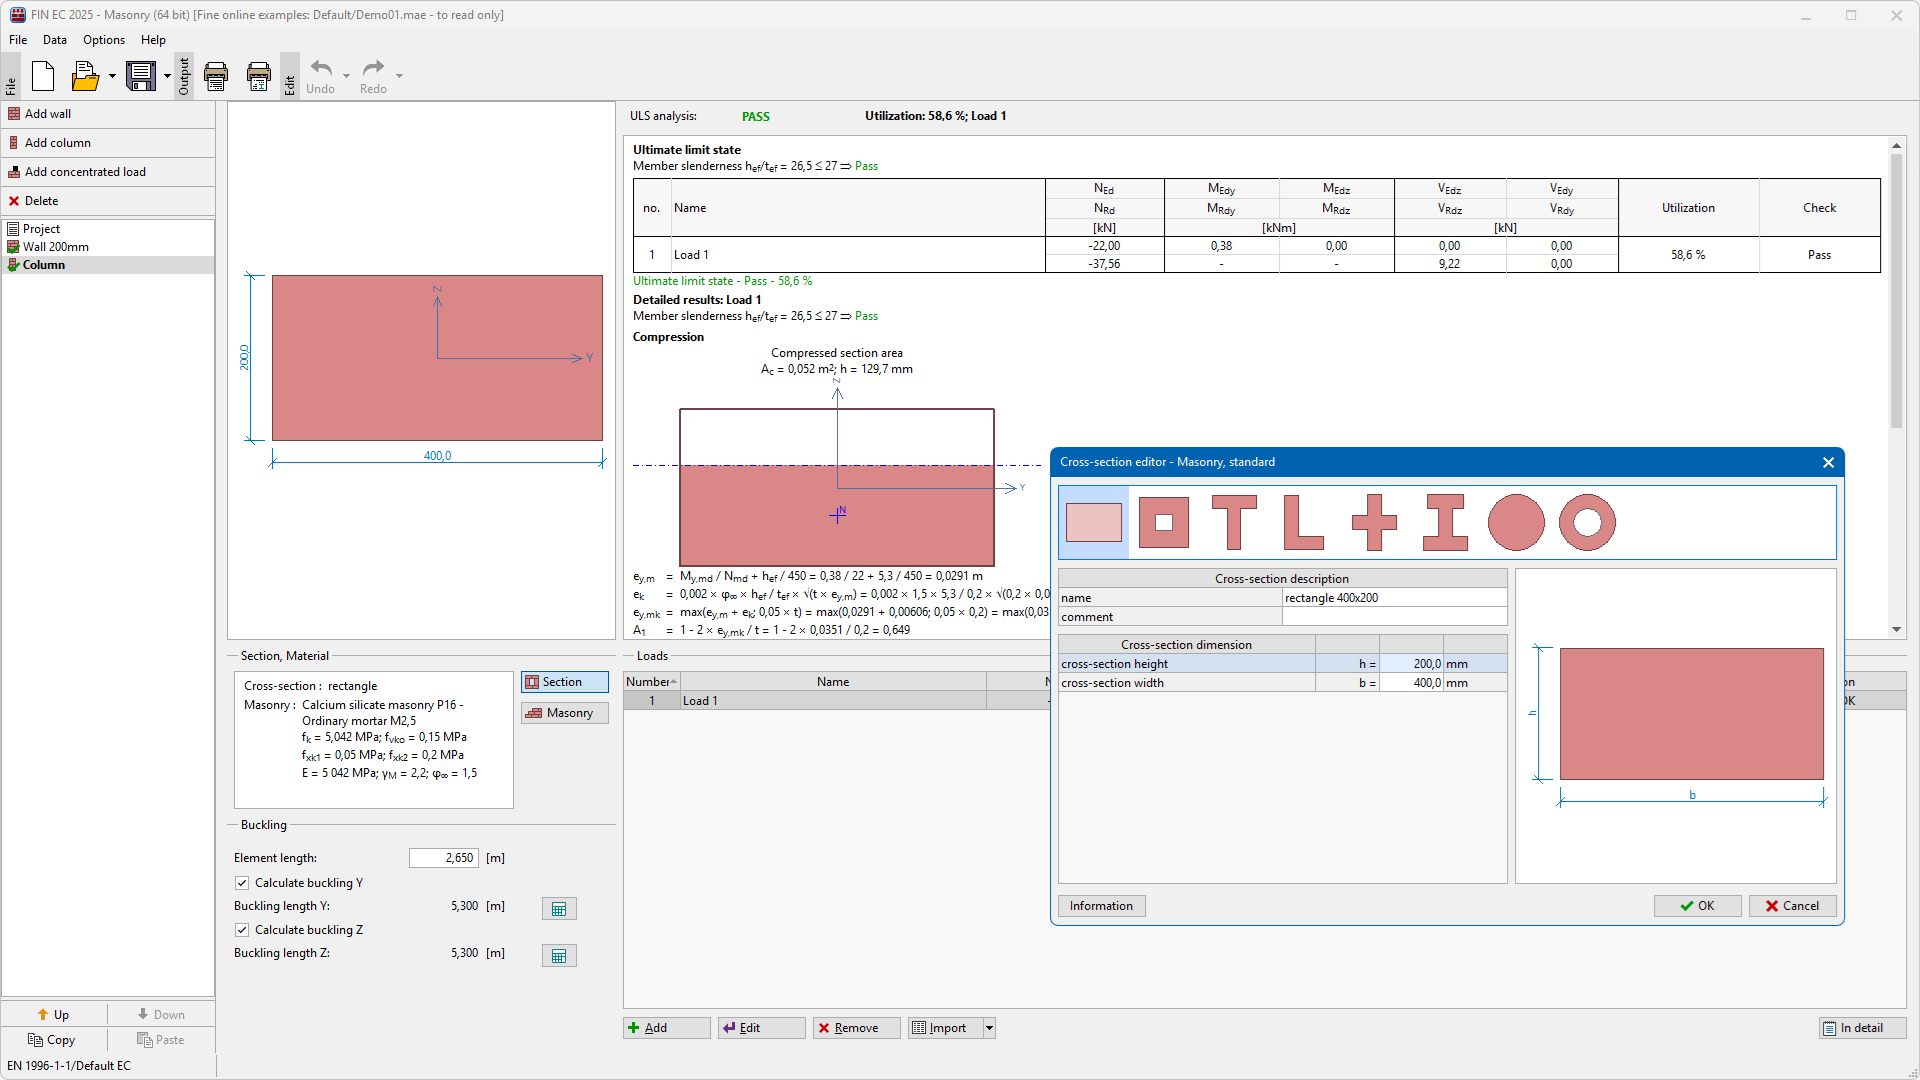Choose the L-shaped cross-section icon

pos(1303,522)
